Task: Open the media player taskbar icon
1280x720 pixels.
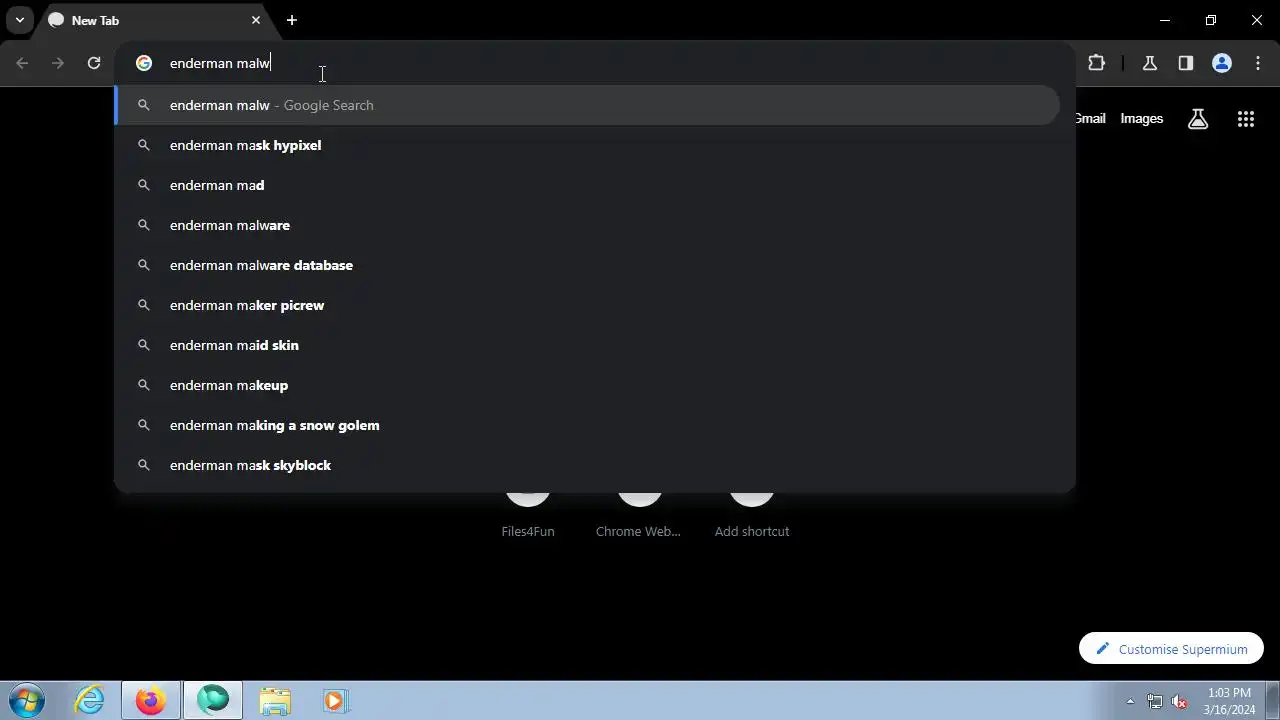Action: (334, 701)
